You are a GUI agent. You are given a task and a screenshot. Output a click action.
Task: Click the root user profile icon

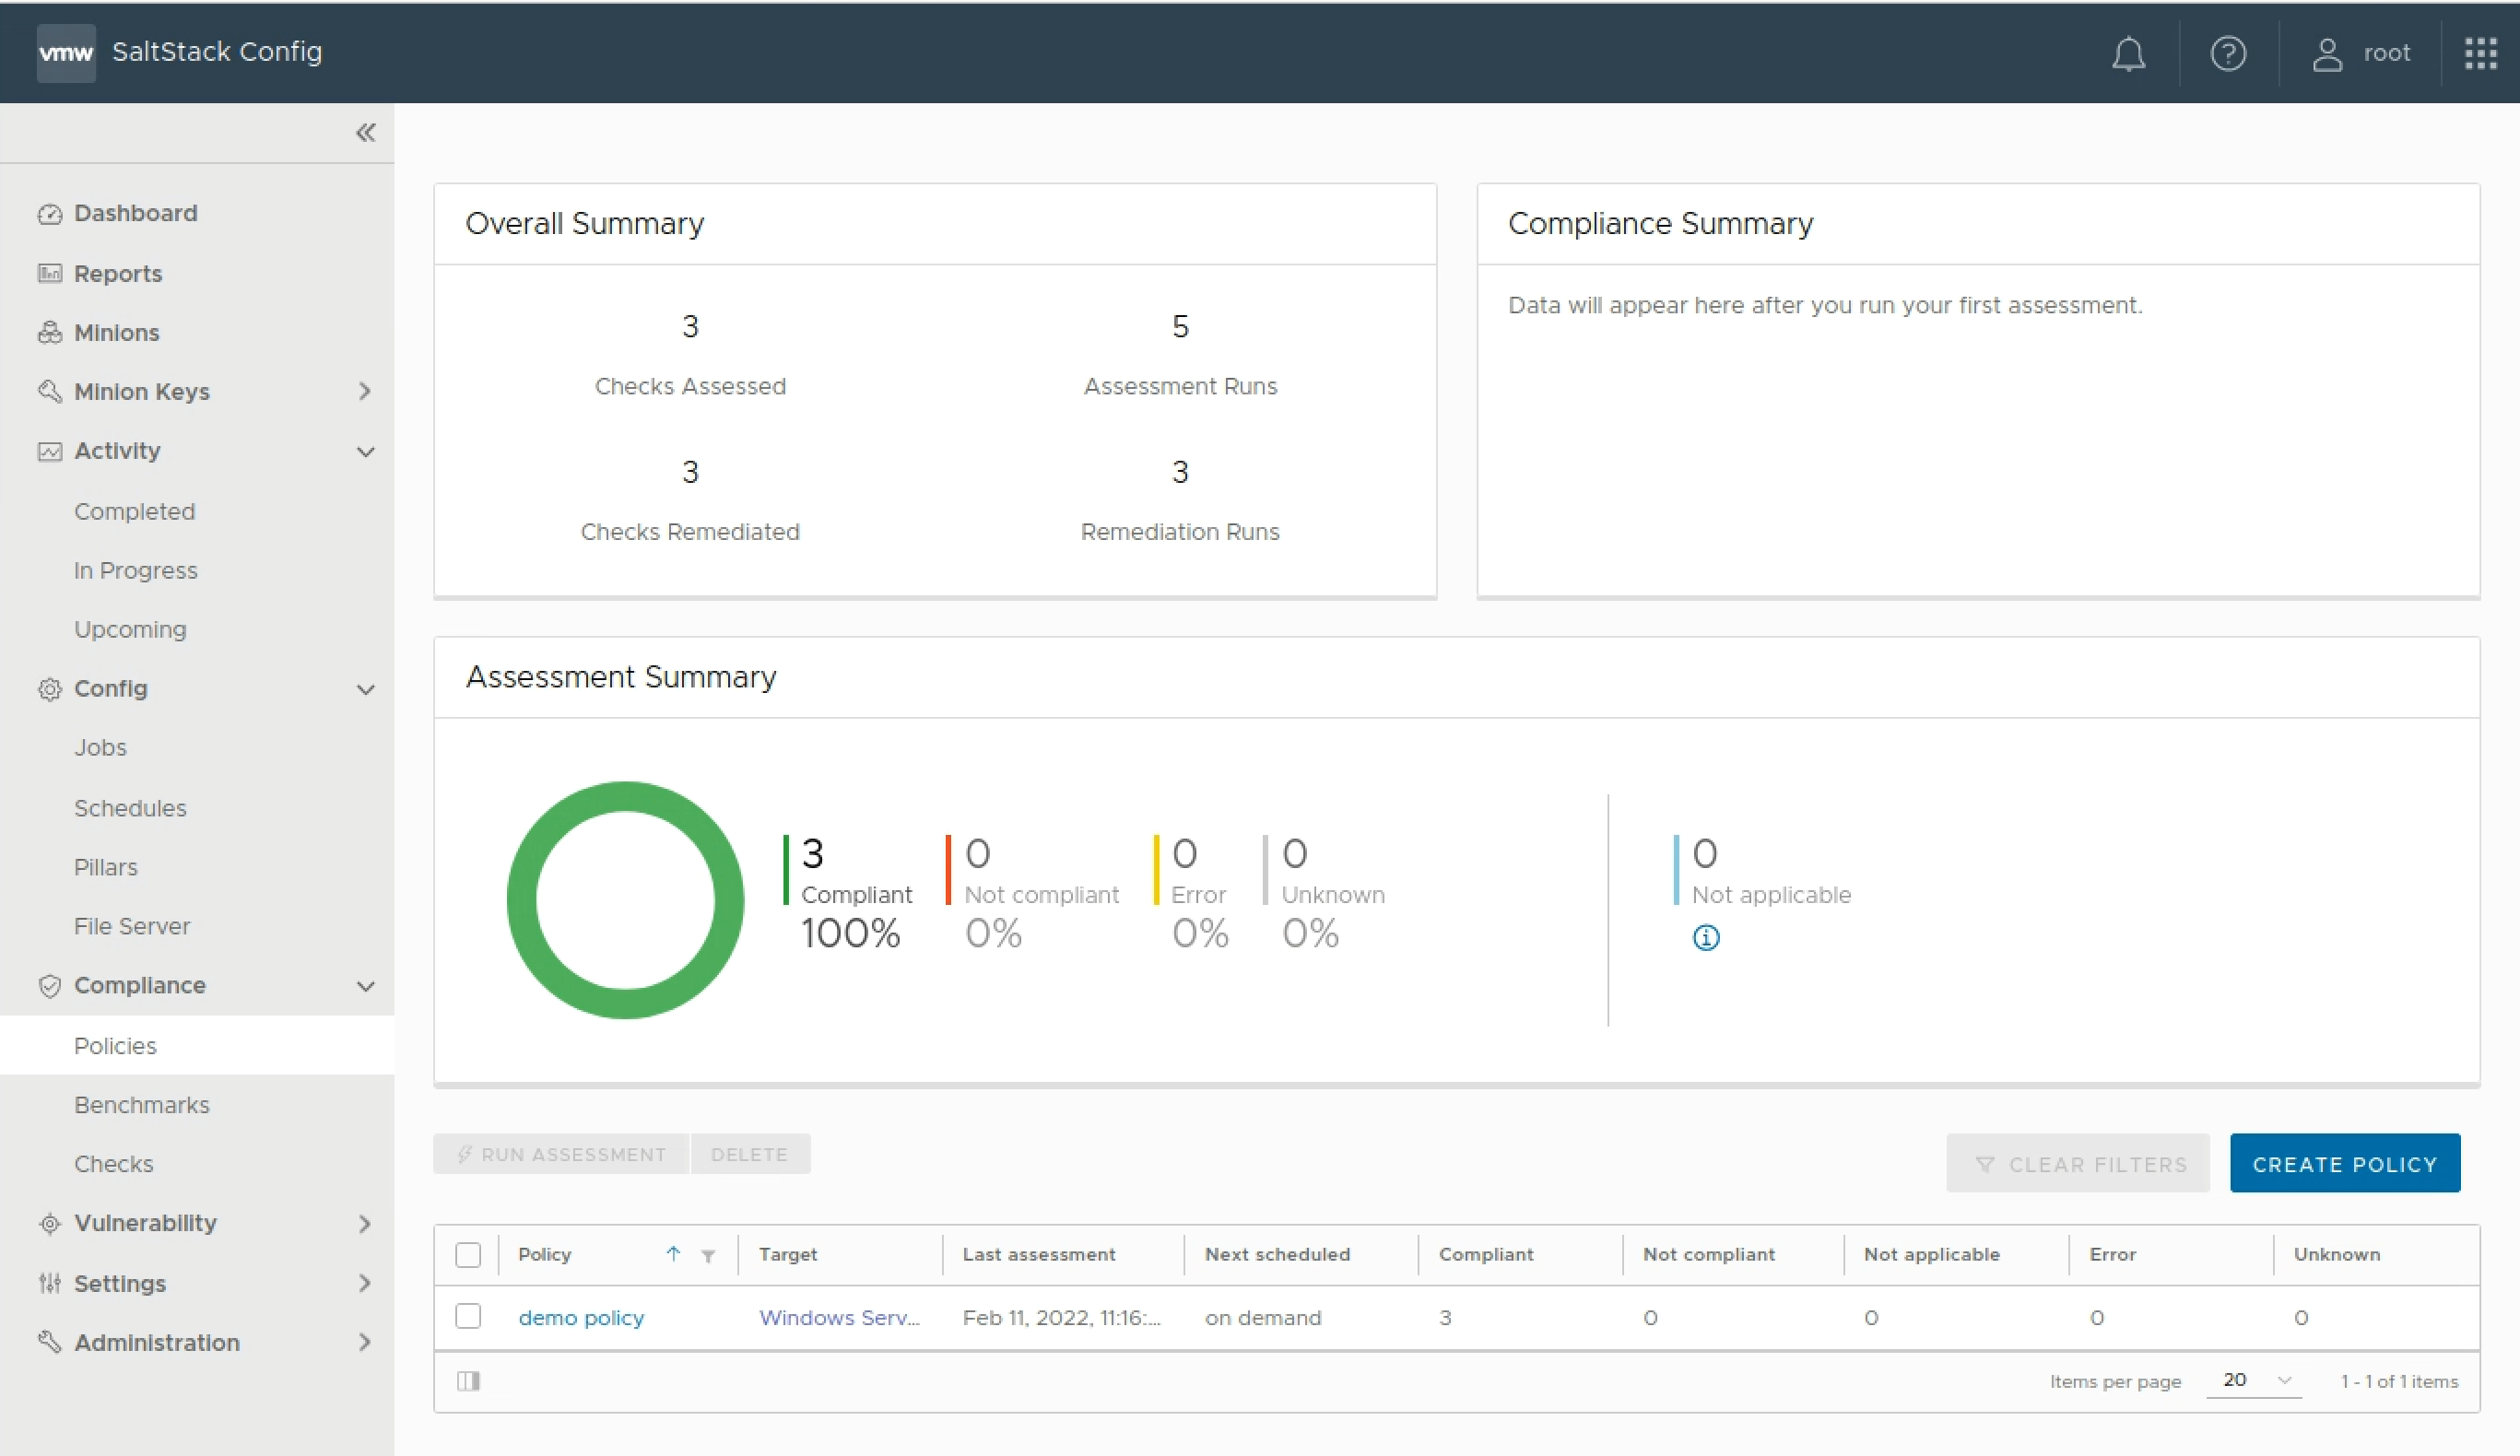click(2327, 53)
